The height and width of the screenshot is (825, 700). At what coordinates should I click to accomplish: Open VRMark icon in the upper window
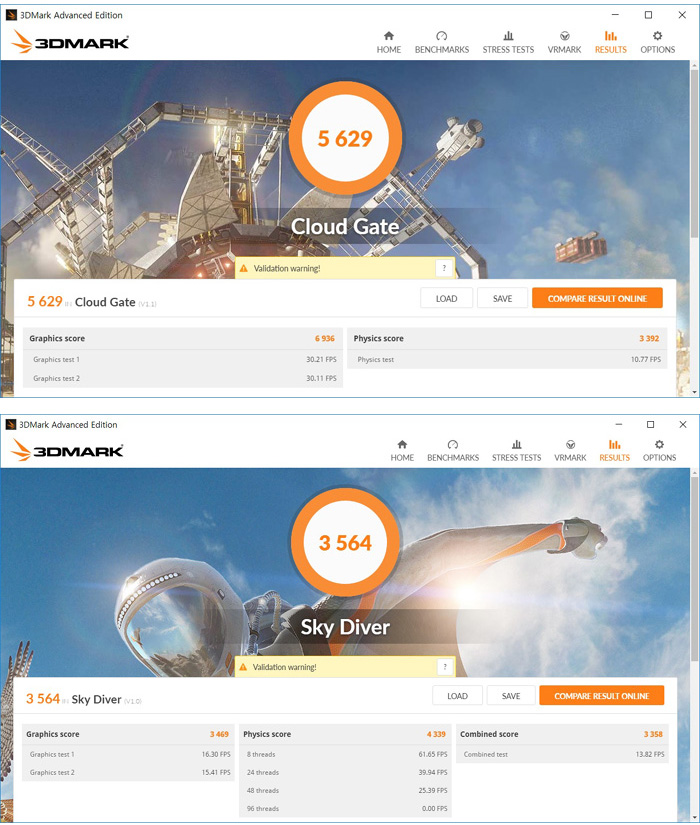564,36
